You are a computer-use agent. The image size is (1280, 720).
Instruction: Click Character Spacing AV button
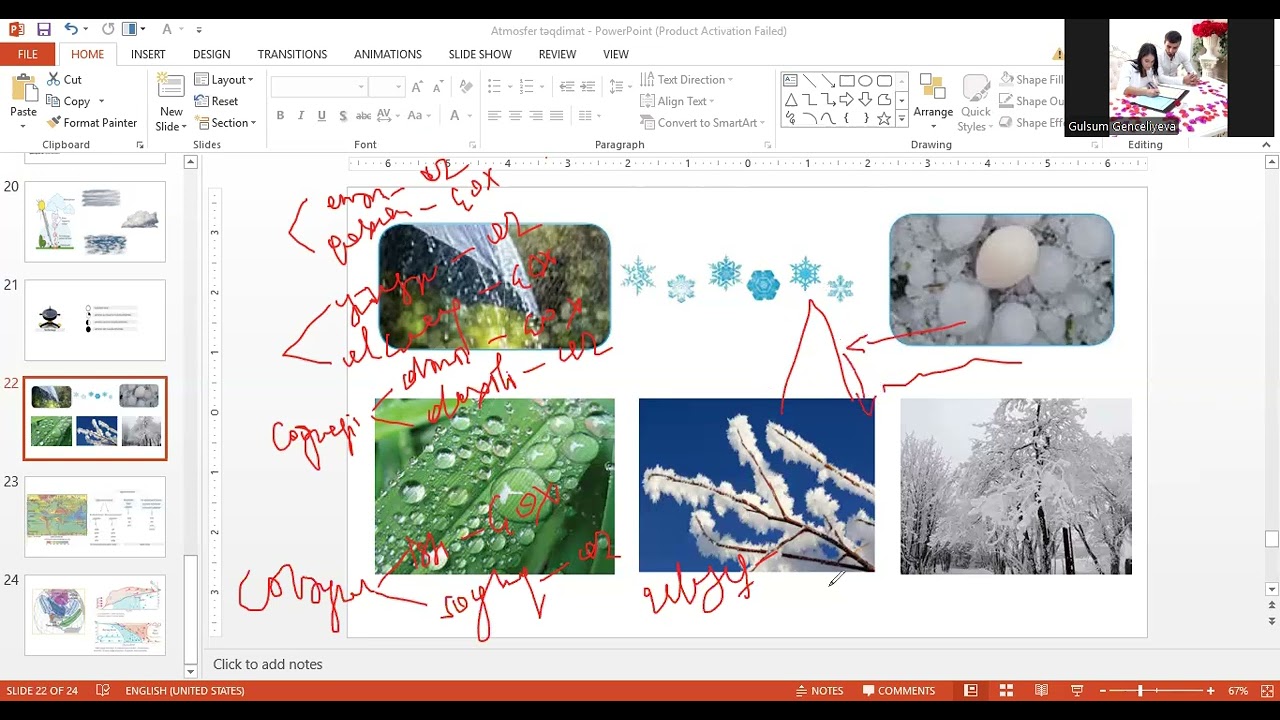tap(388, 116)
